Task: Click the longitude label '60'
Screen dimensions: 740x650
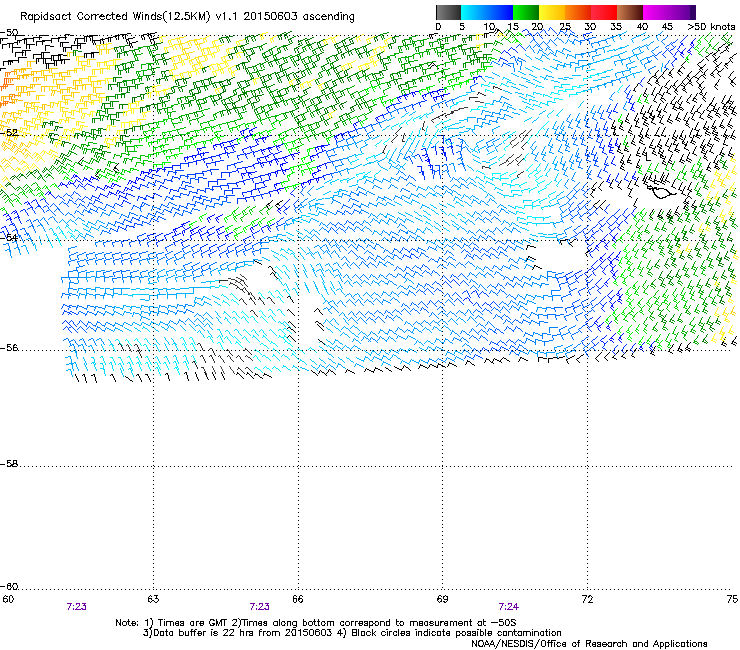Action: point(8,599)
